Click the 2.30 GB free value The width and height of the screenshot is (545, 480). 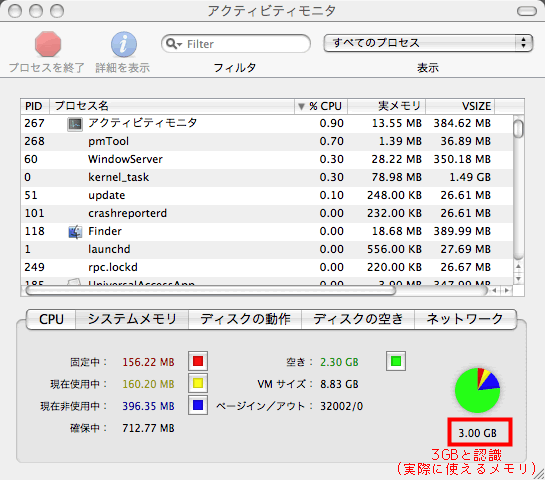(x=339, y=362)
